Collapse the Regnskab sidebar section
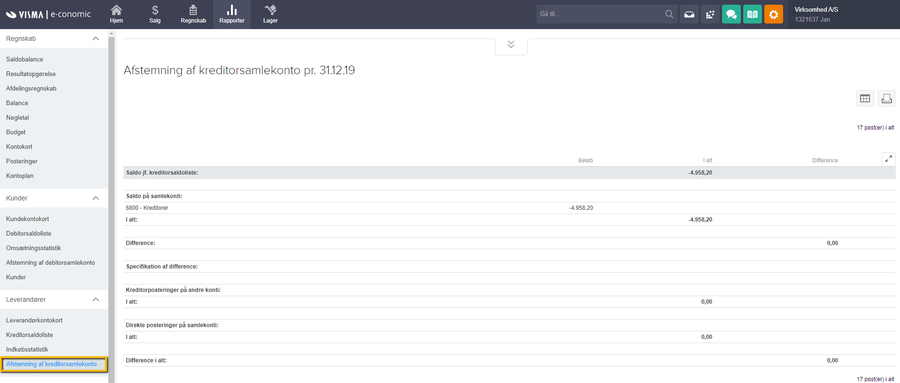Screen dimensions: 900x383 (x=96, y=38)
